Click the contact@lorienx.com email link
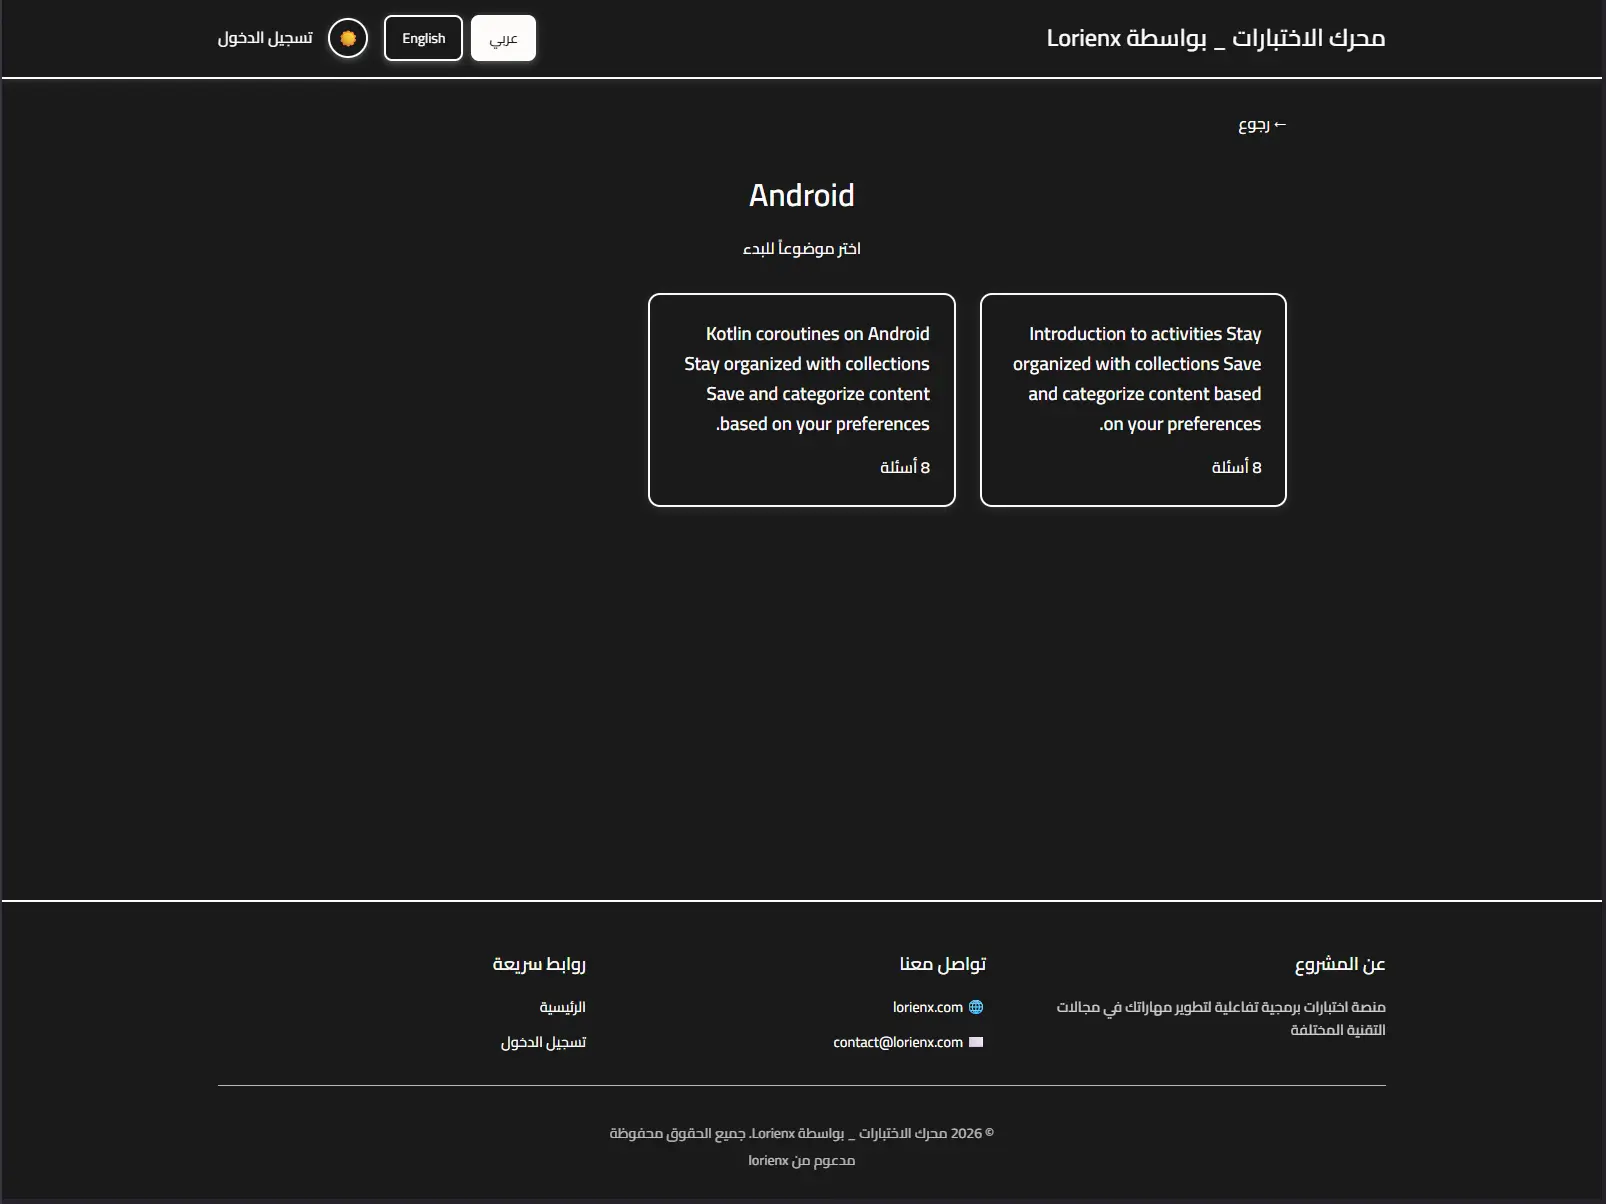This screenshot has width=1606, height=1204. (896, 1042)
